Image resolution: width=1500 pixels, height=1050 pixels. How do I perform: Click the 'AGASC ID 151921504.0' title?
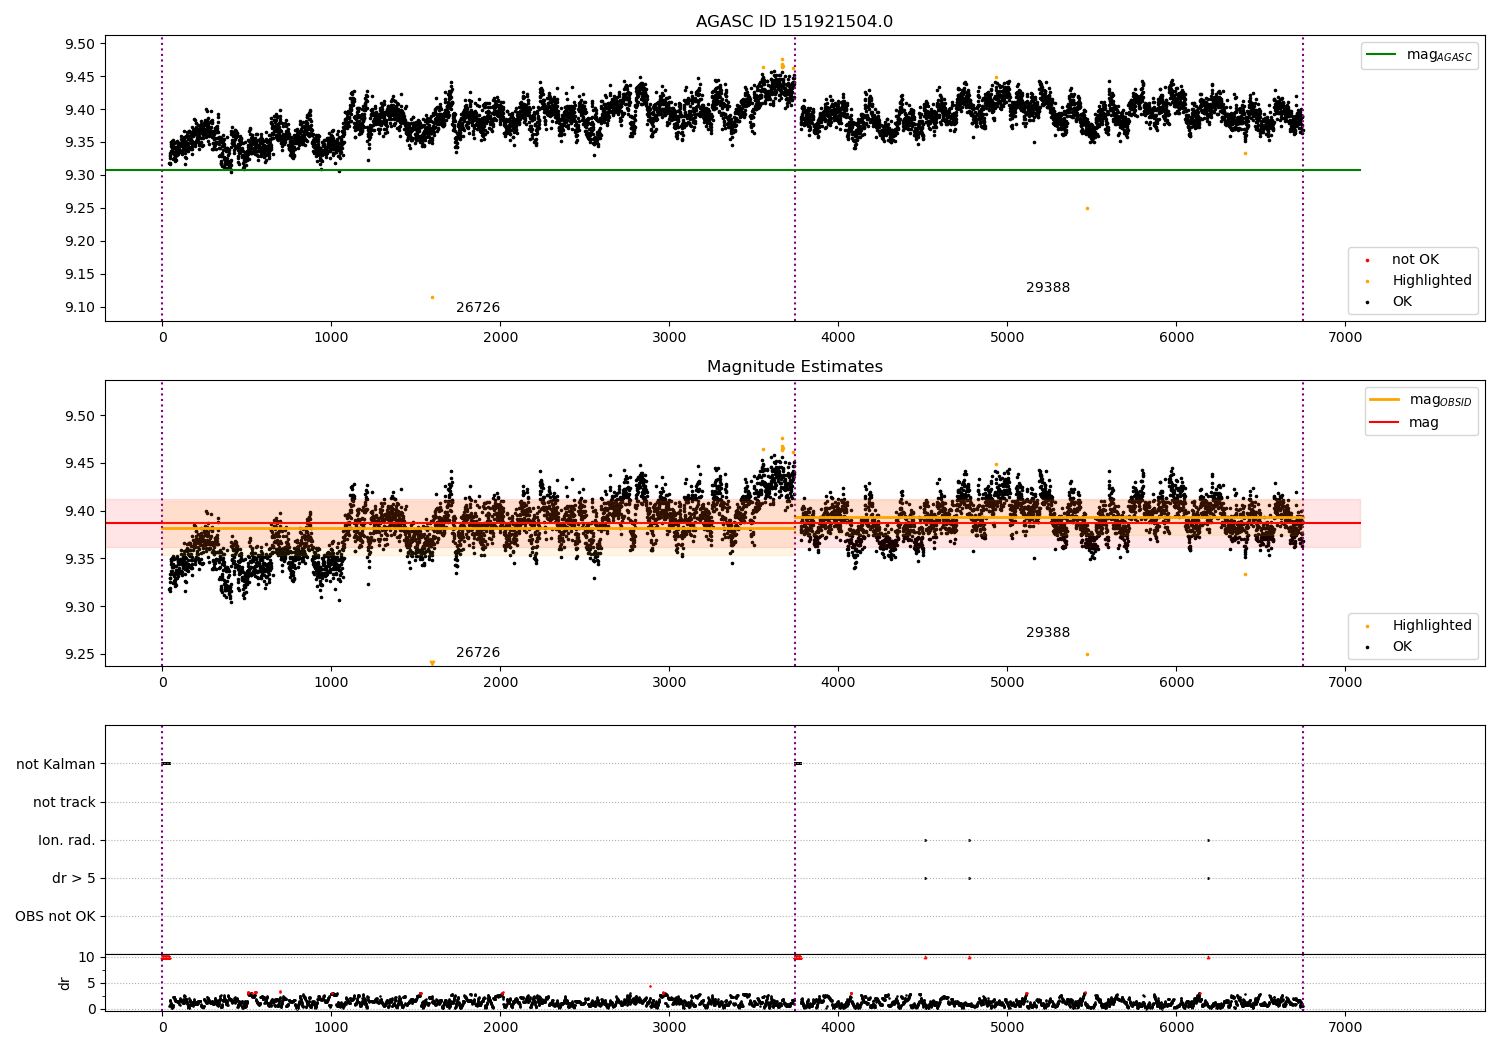794,22
